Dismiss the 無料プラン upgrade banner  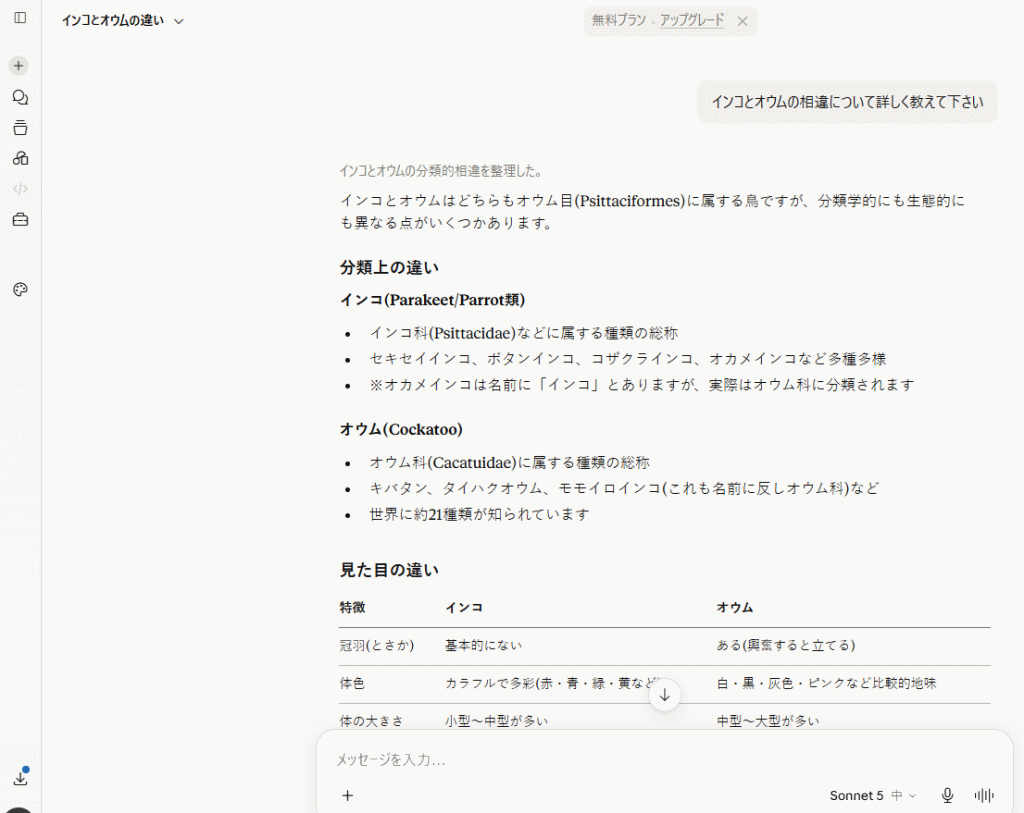743,21
